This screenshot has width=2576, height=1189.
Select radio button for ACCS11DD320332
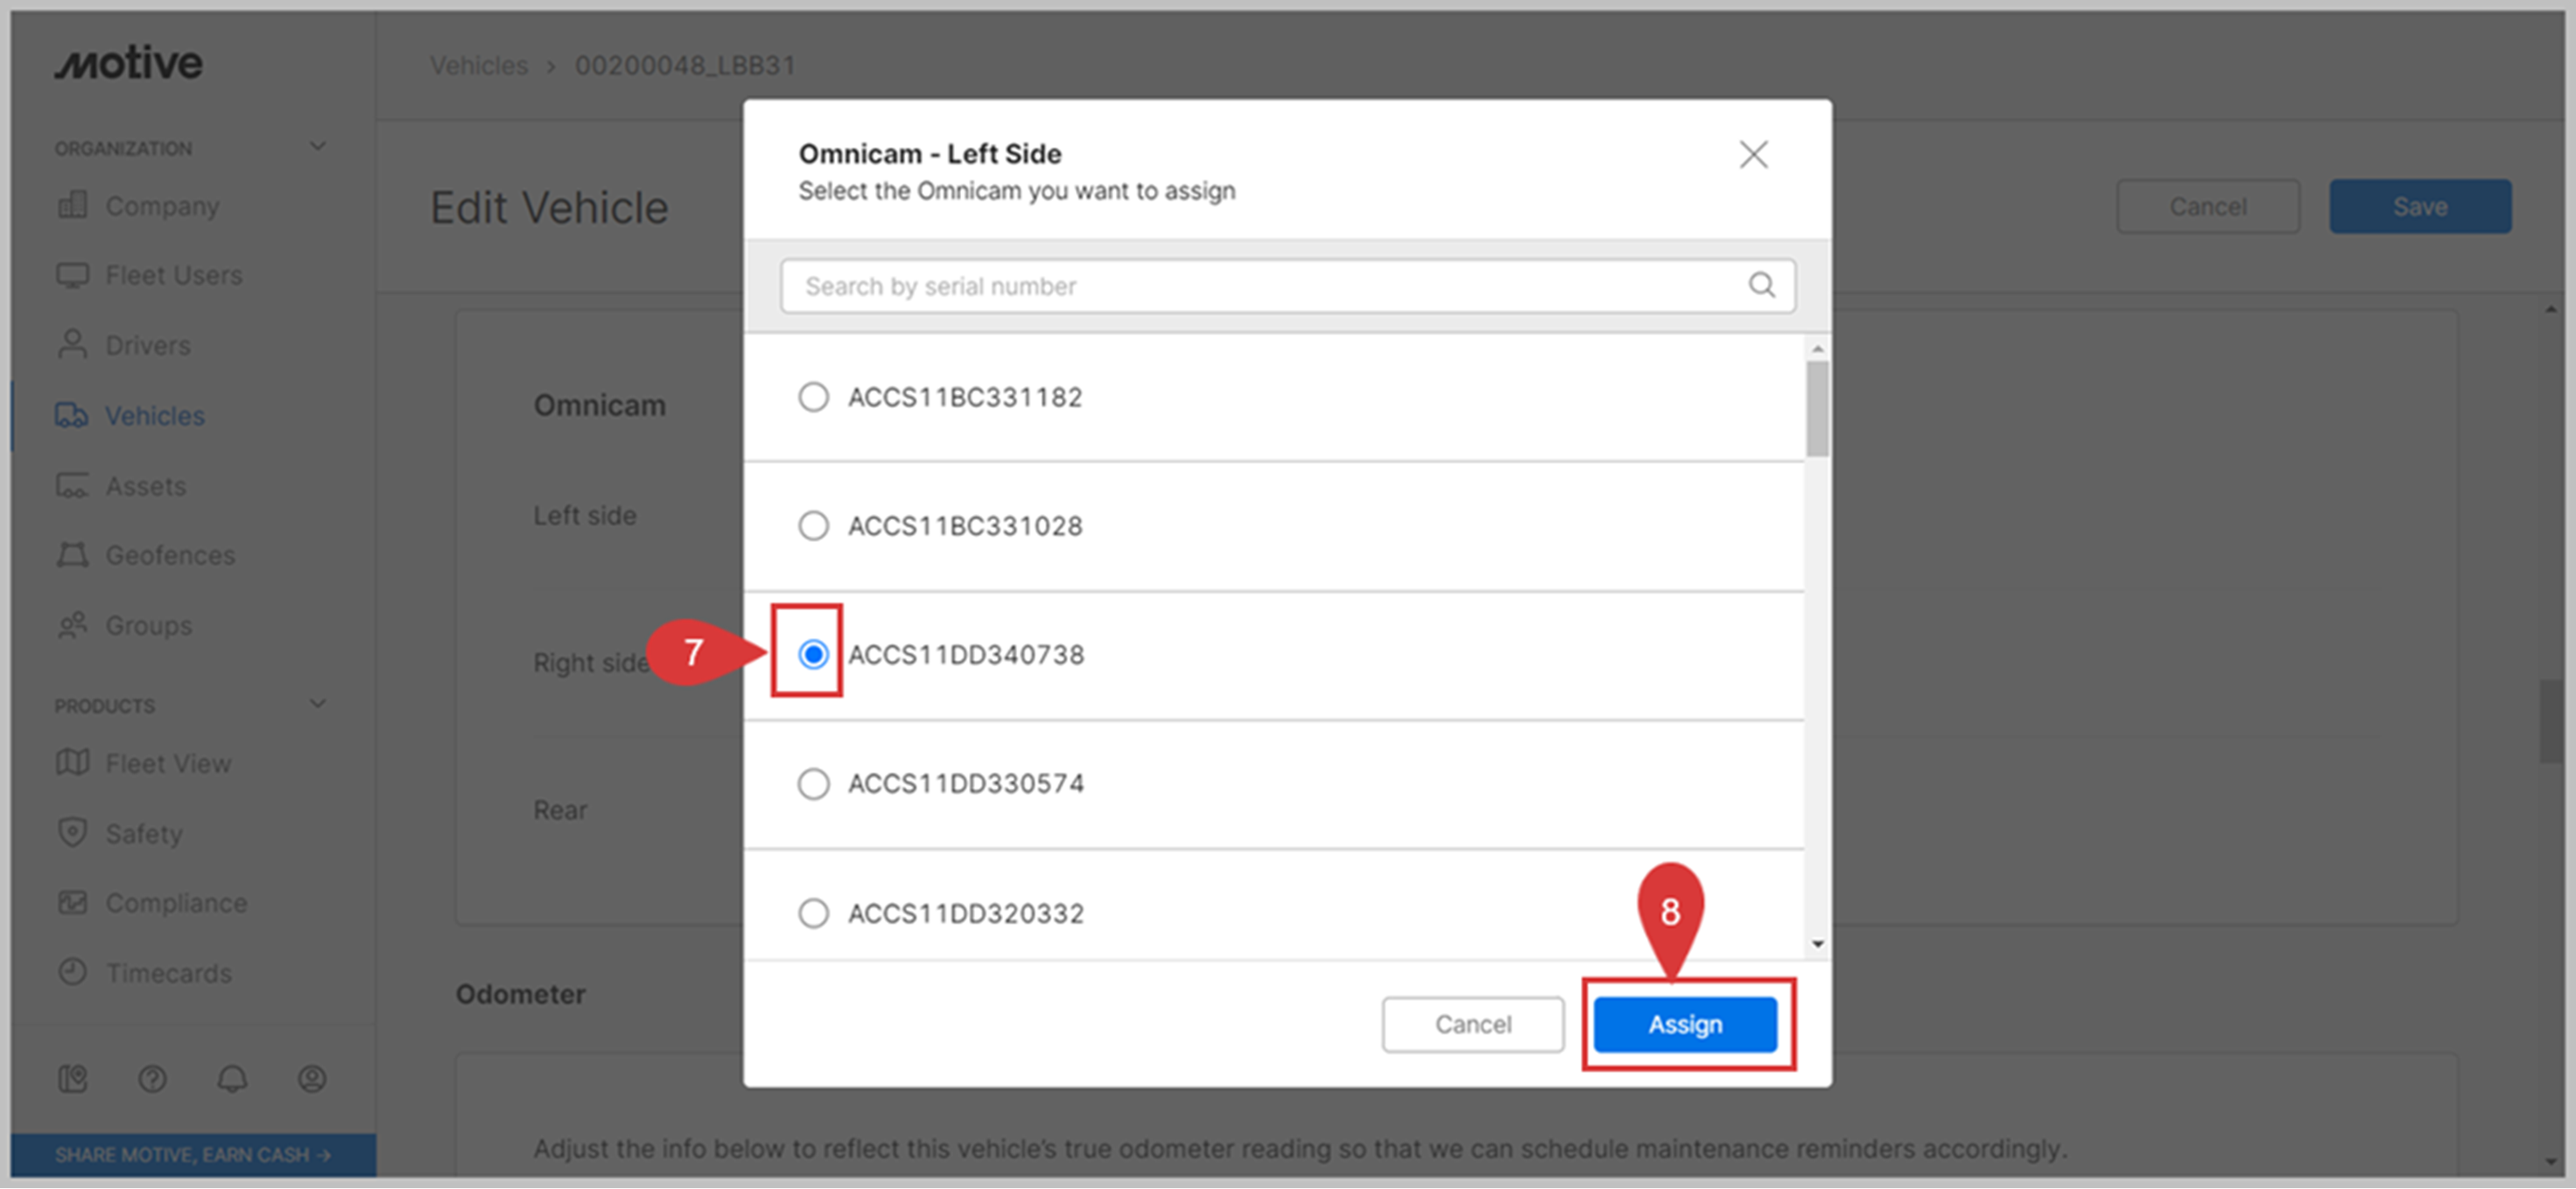[x=813, y=912]
